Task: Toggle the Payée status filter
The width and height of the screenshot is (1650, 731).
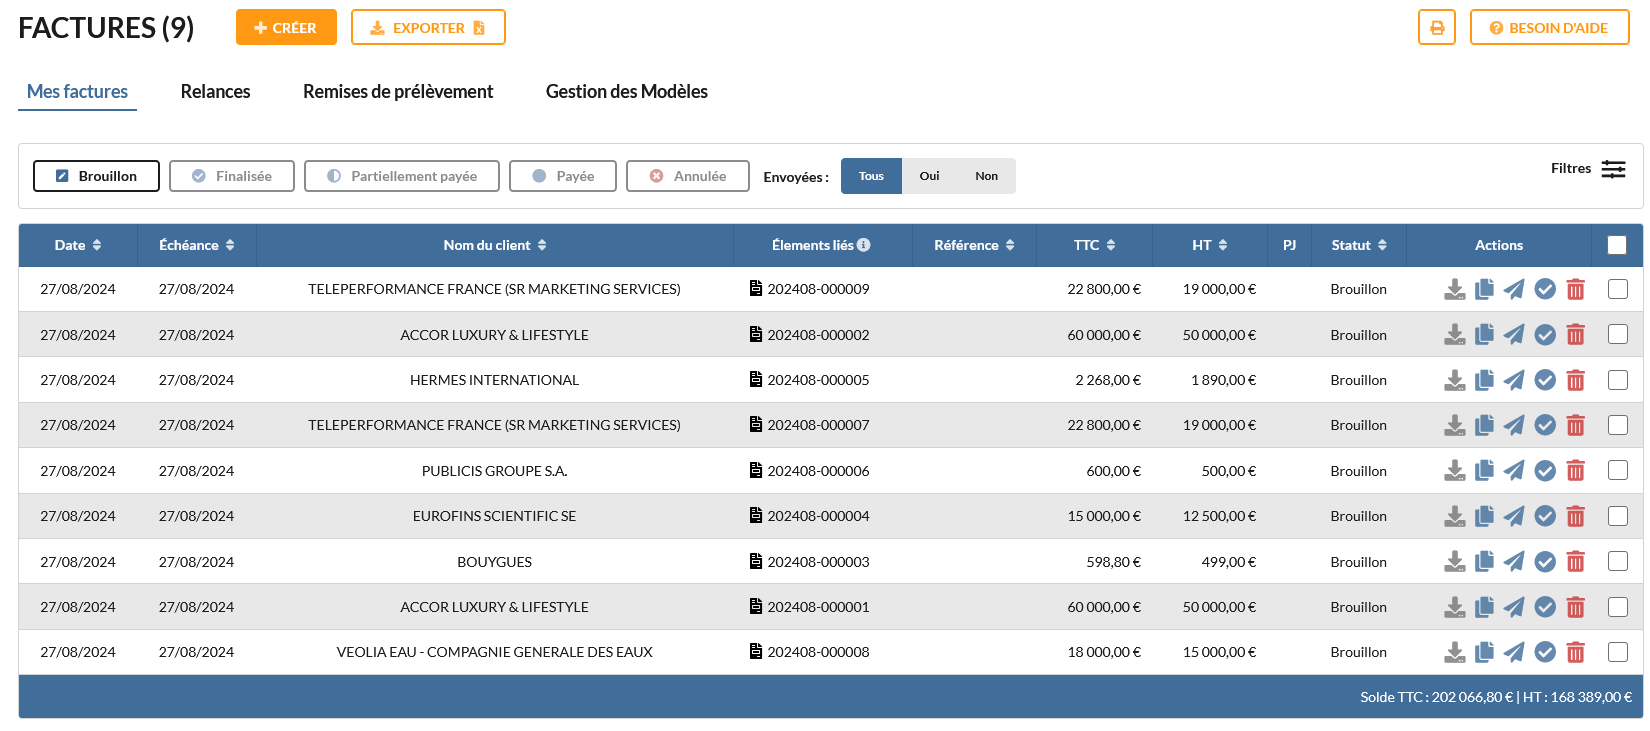Action: coord(563,176)
